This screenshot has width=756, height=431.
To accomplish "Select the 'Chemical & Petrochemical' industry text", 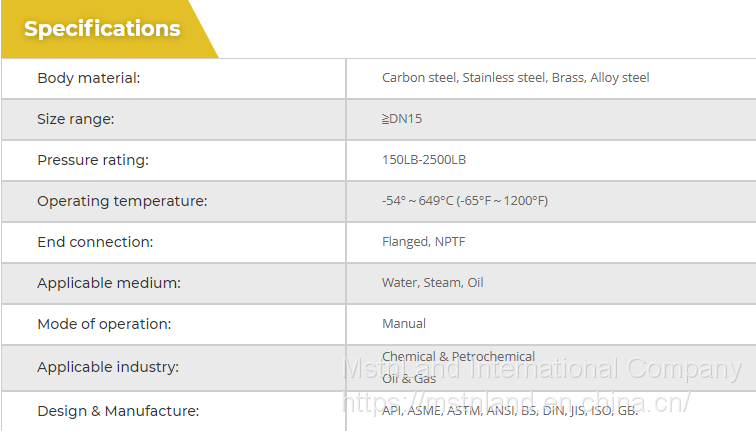I will pos(458,356).
